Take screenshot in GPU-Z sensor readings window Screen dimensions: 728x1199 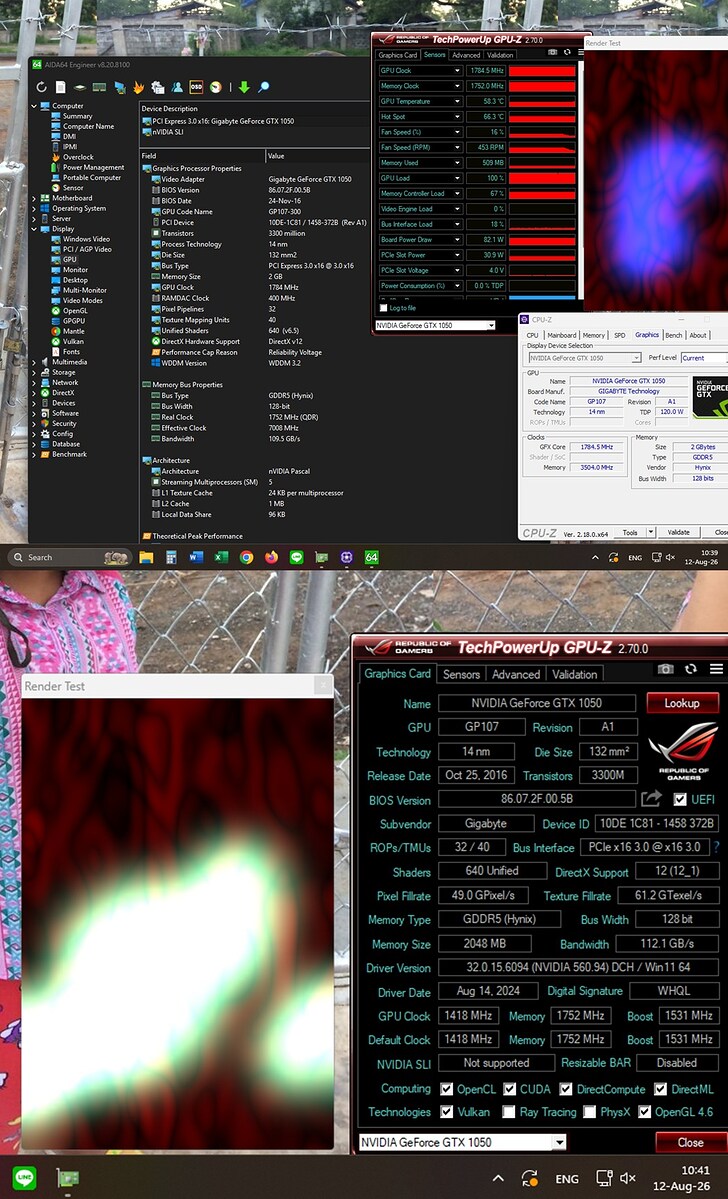(553, 53)
